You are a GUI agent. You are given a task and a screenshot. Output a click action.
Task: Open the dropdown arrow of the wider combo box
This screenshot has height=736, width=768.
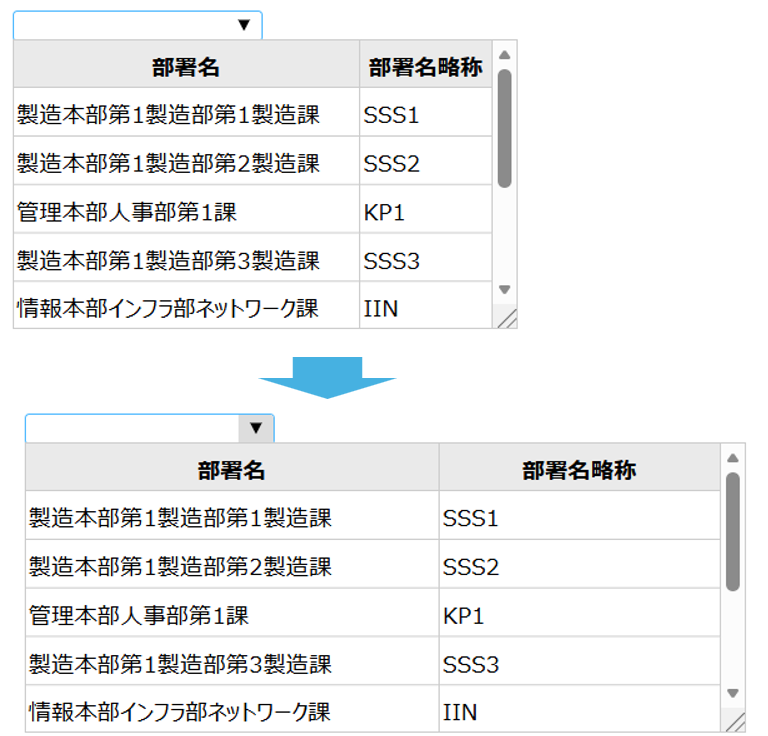[256, 429]
